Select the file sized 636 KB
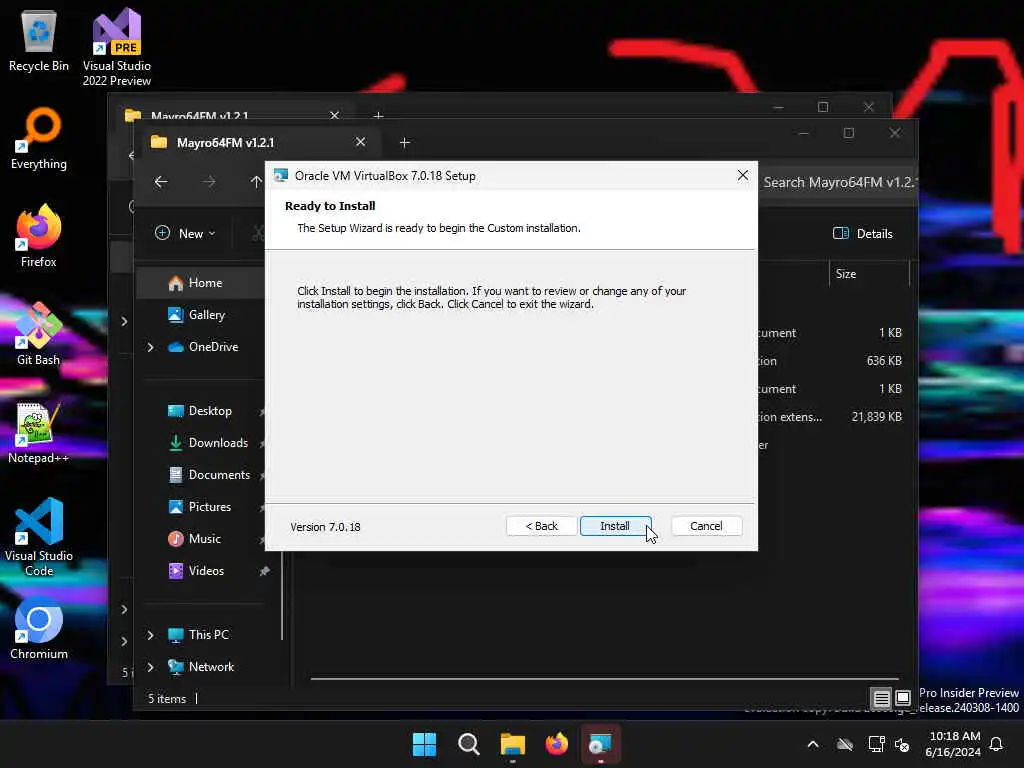Viewport: 1024px width, 768px height. (830, 360)
